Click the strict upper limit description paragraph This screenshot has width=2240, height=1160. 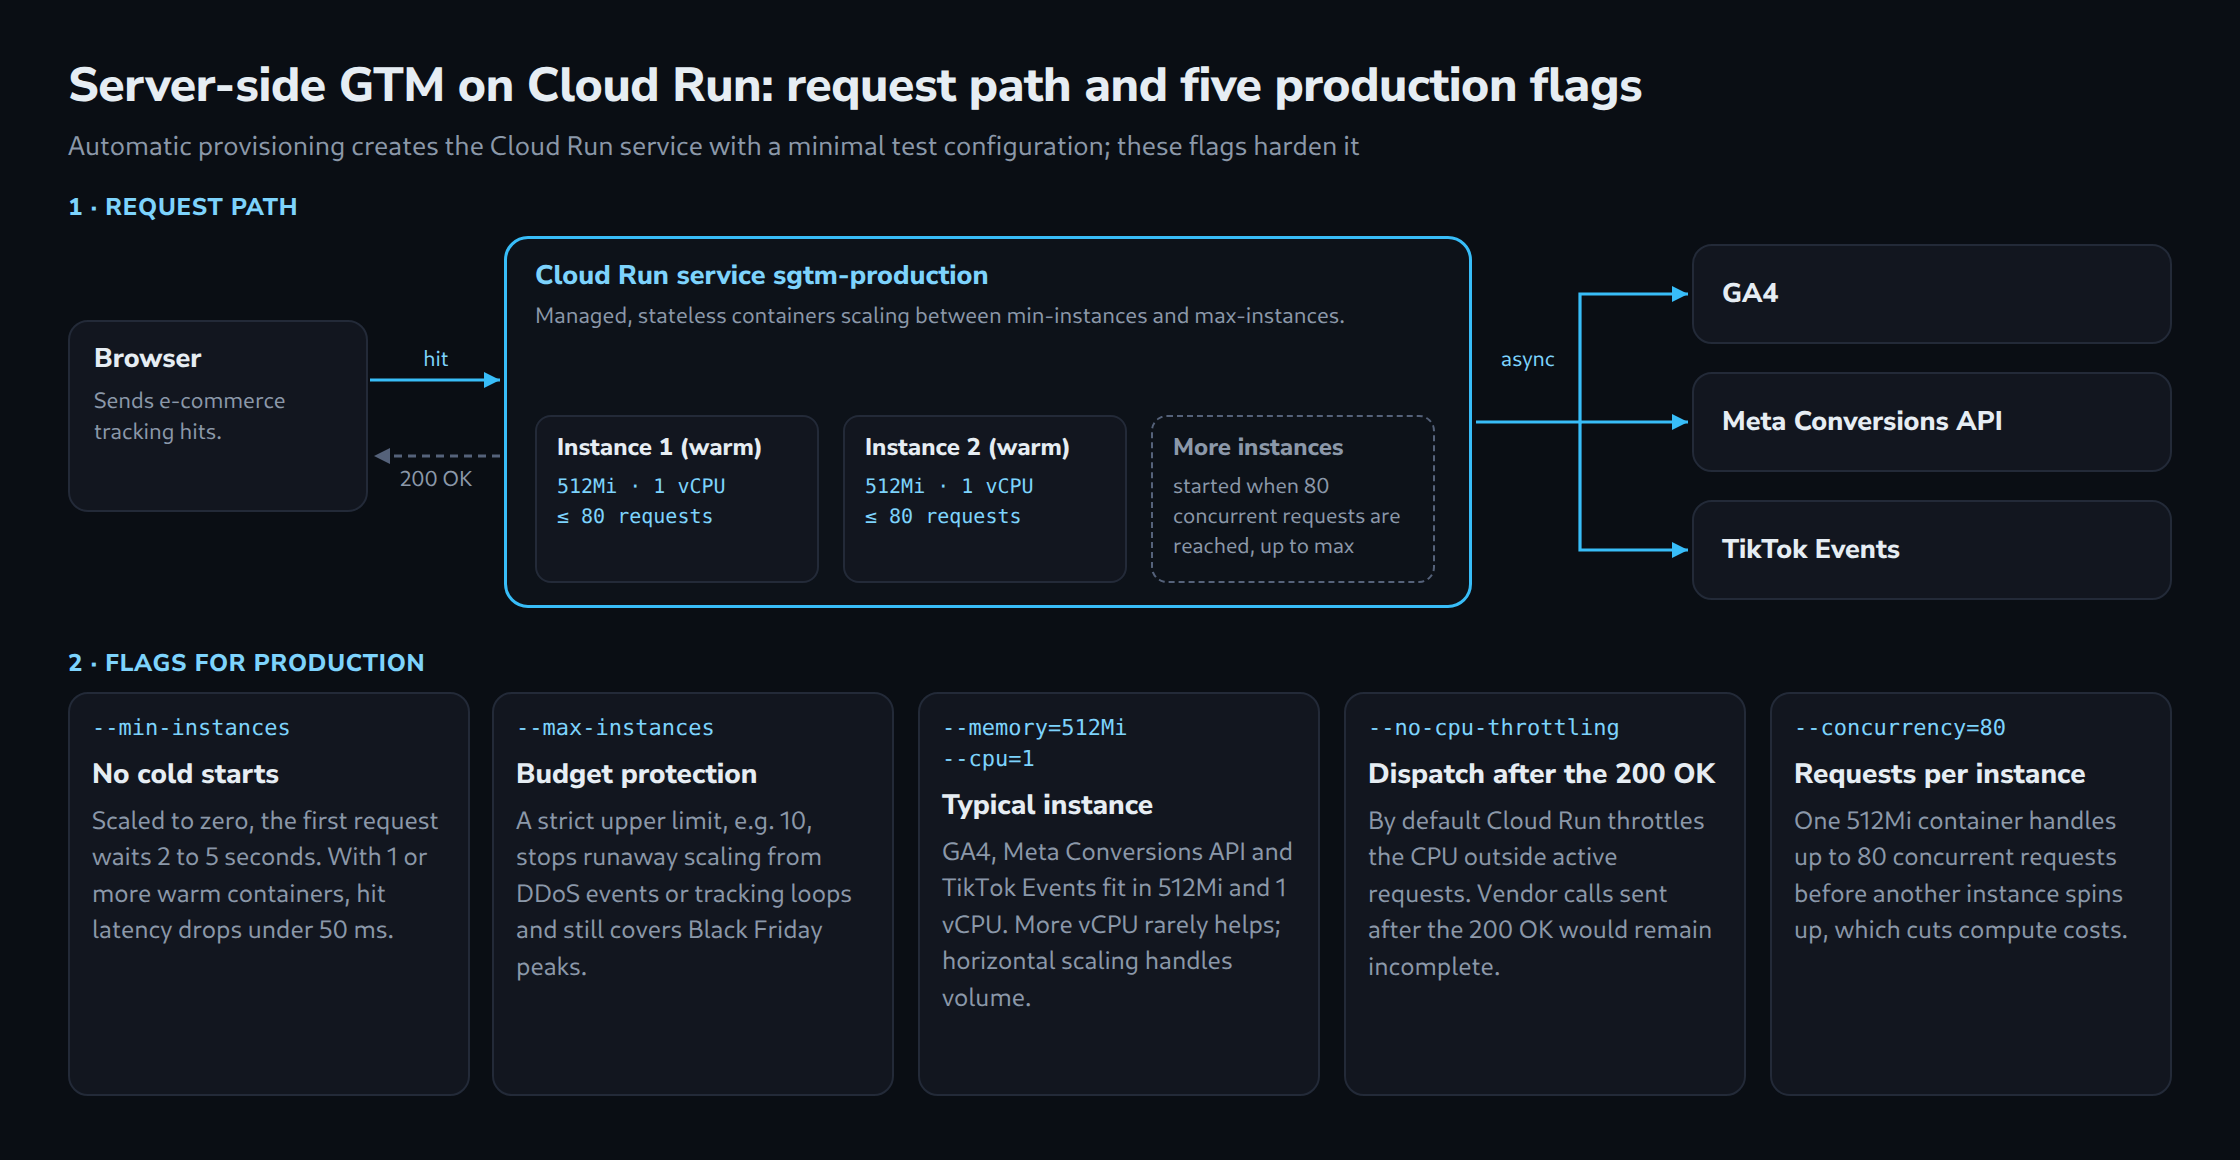click(x=684, y=893)
